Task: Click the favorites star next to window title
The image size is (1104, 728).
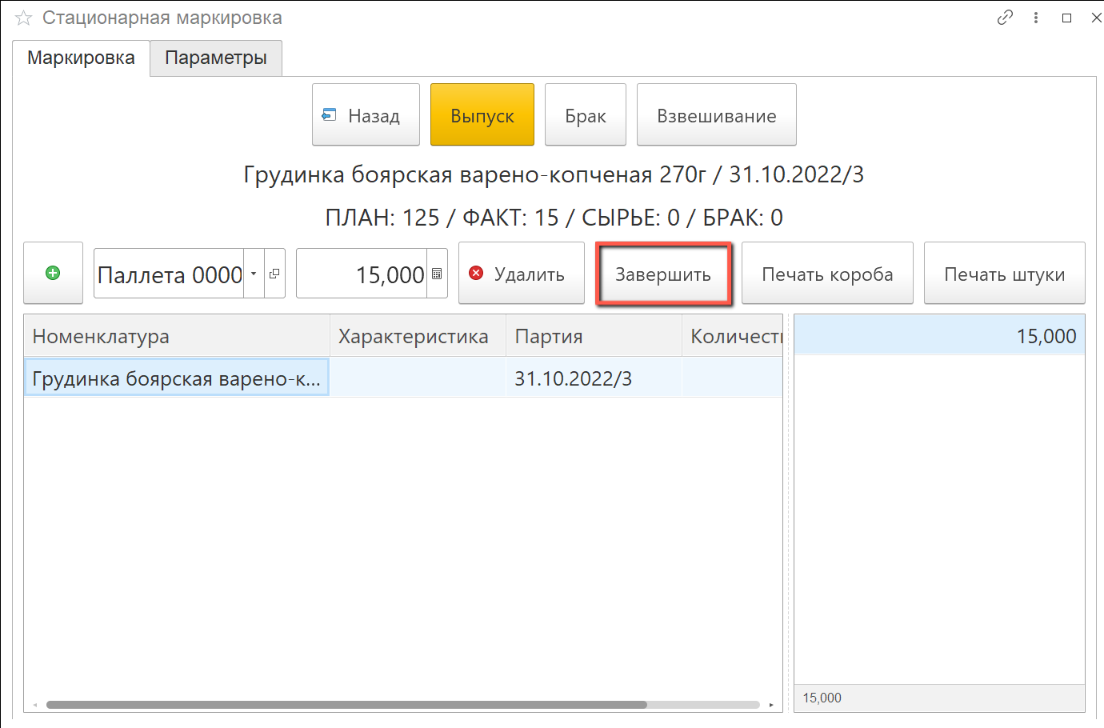Action: click(22, 18)
